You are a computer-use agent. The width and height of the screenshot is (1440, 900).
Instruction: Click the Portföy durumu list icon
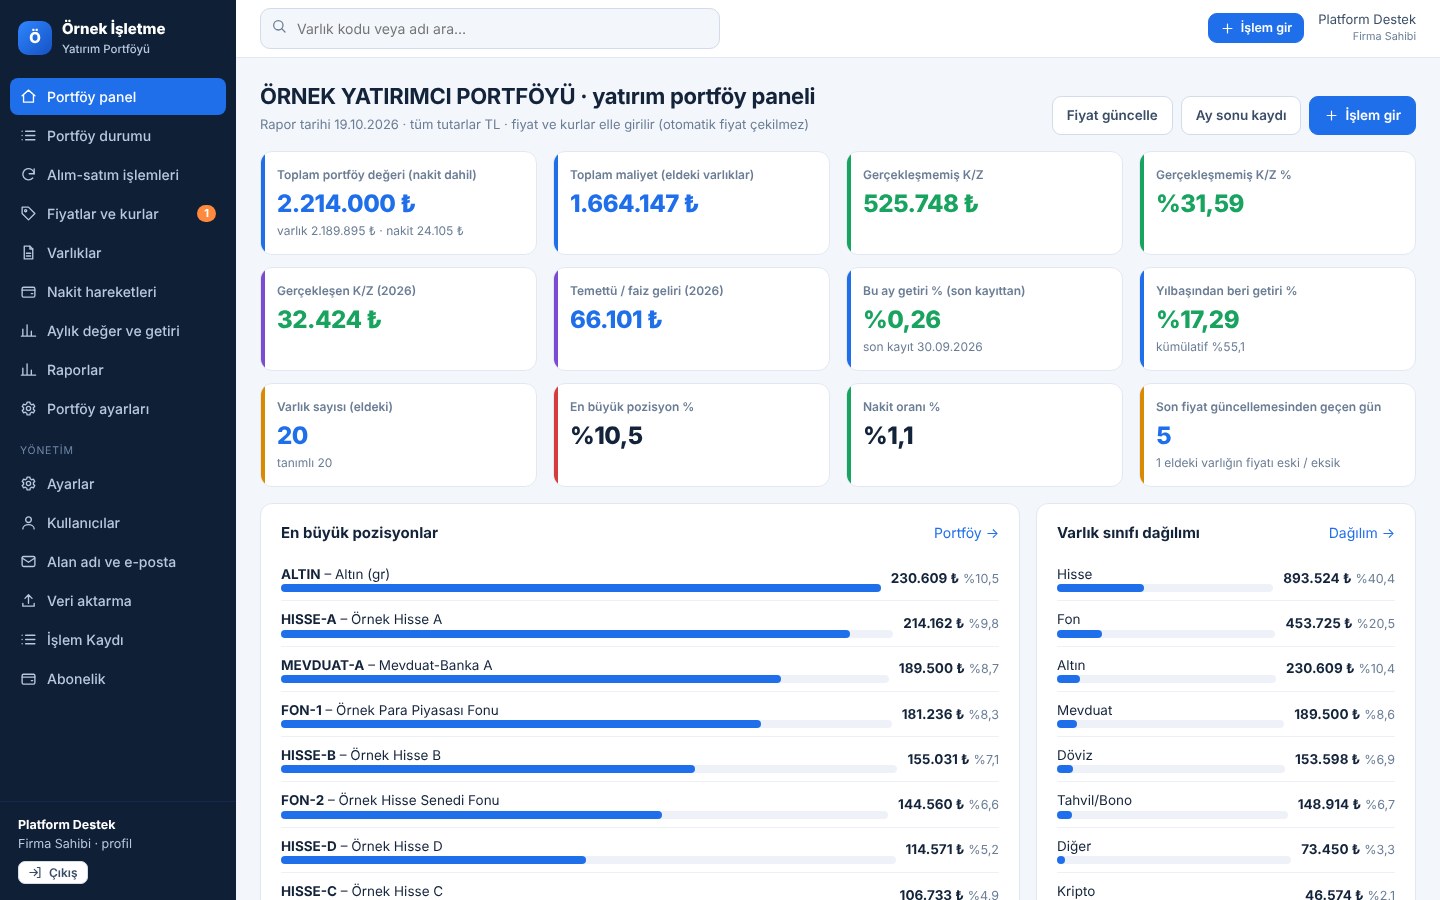[x=28, y=136]
